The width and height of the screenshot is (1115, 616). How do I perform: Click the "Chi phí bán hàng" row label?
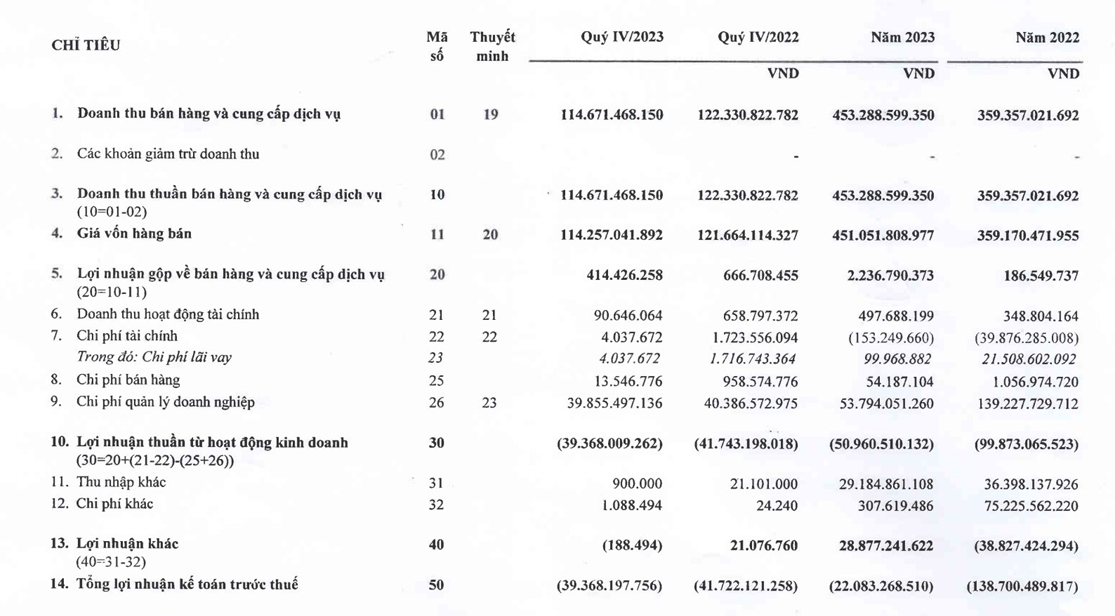[128, 380]
